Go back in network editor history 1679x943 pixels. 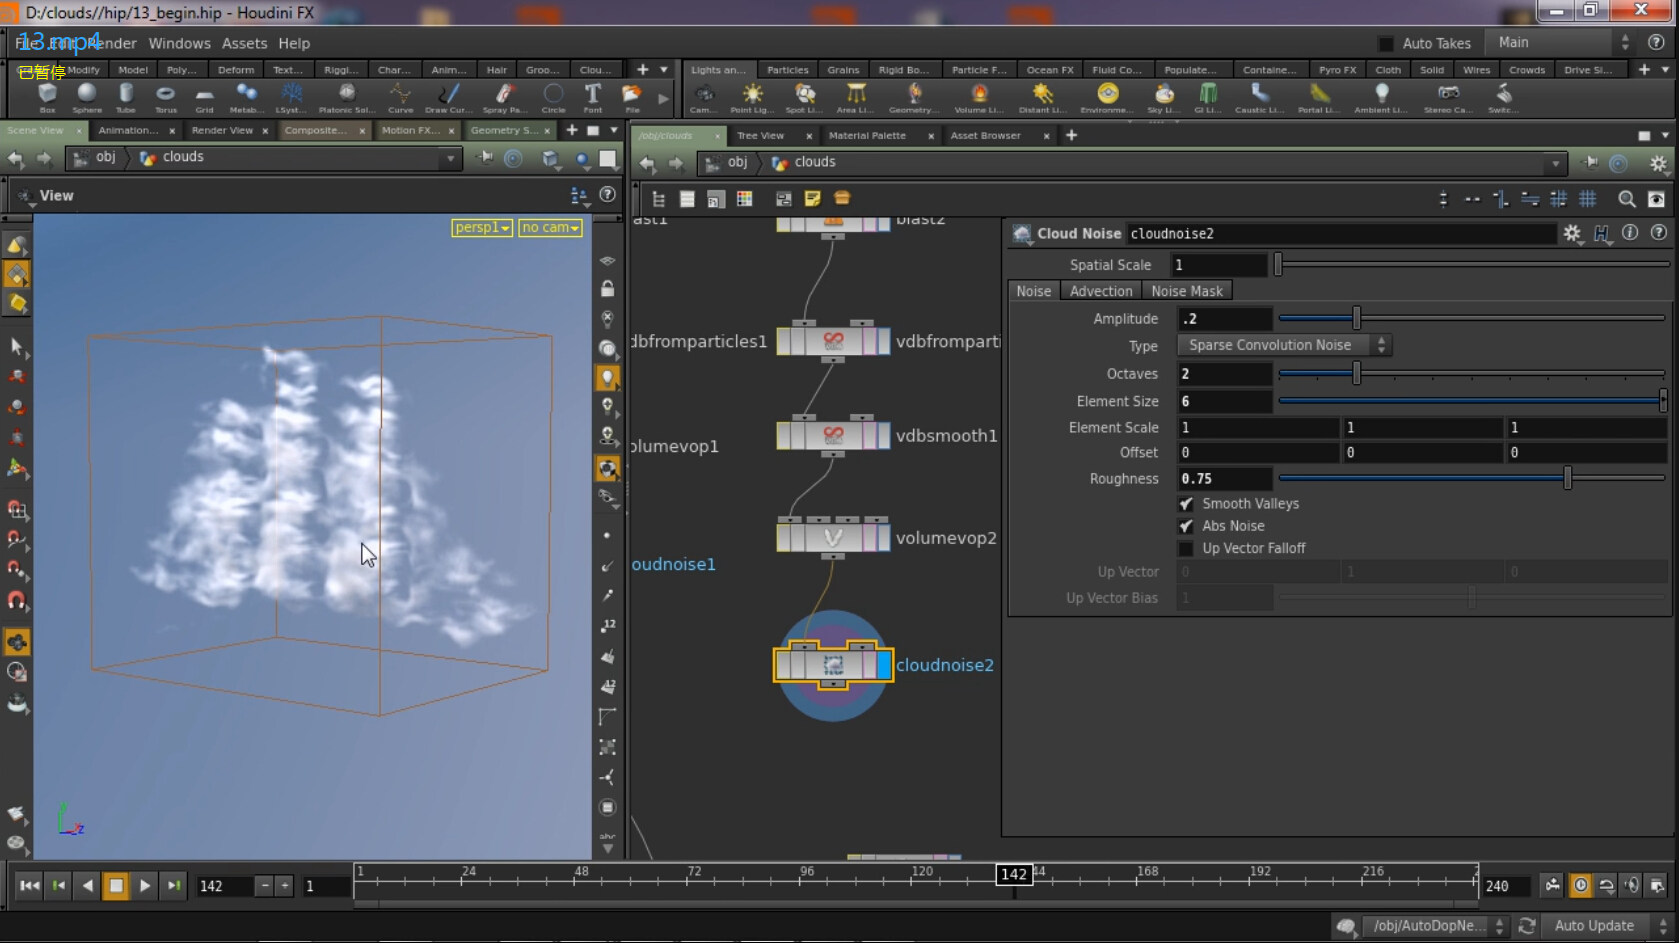coord(647,163)
